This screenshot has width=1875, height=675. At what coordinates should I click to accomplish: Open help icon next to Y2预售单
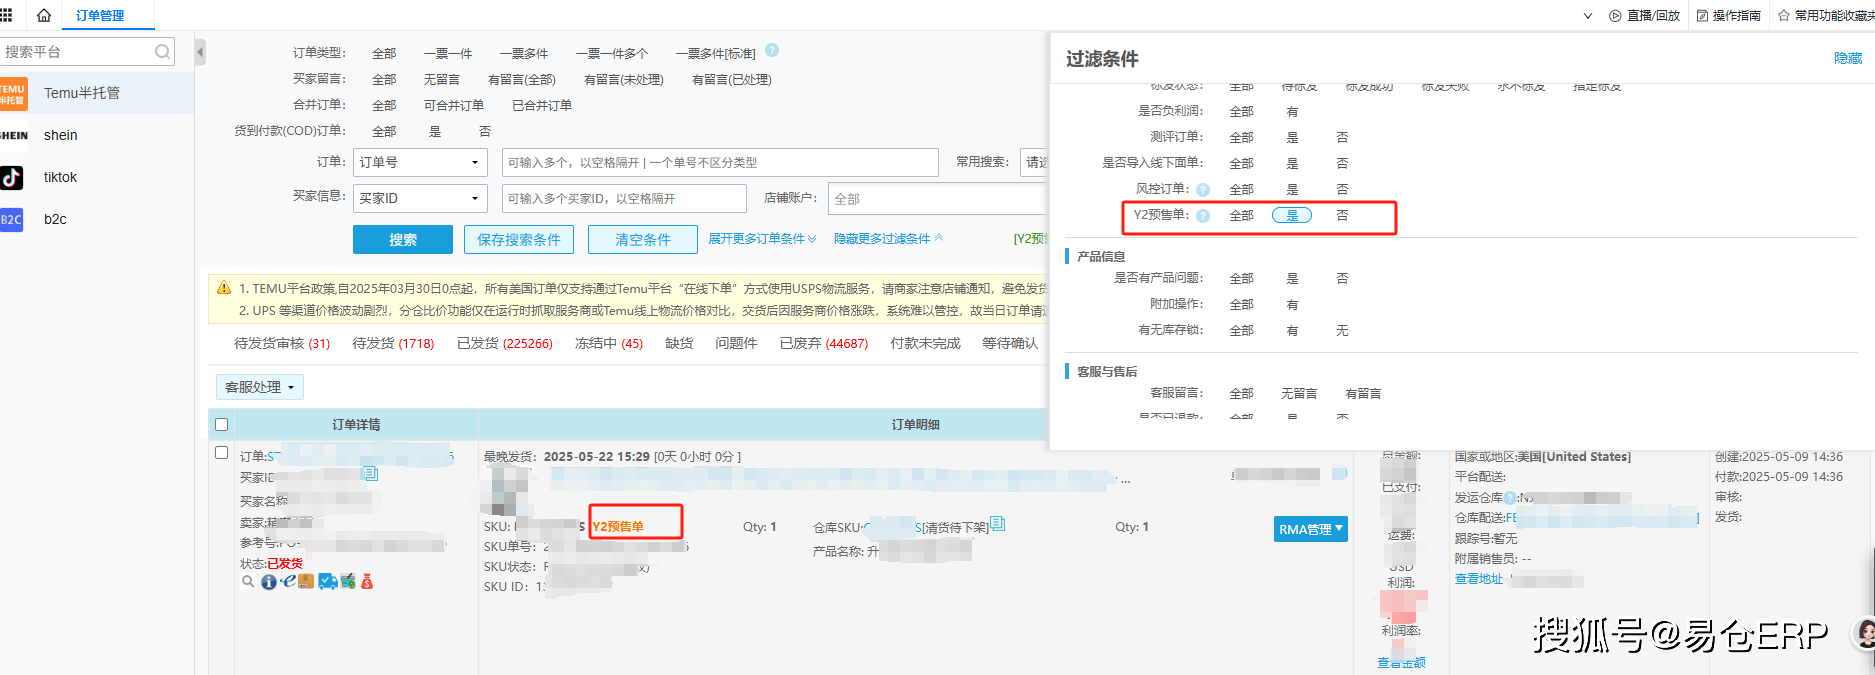tap(1203, 216)
